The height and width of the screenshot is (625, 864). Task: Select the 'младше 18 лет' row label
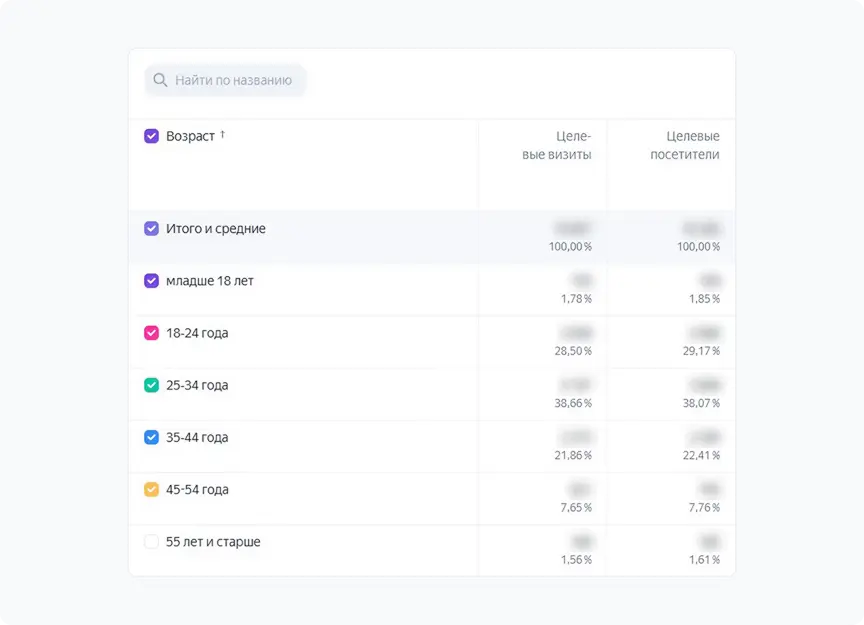210,281
